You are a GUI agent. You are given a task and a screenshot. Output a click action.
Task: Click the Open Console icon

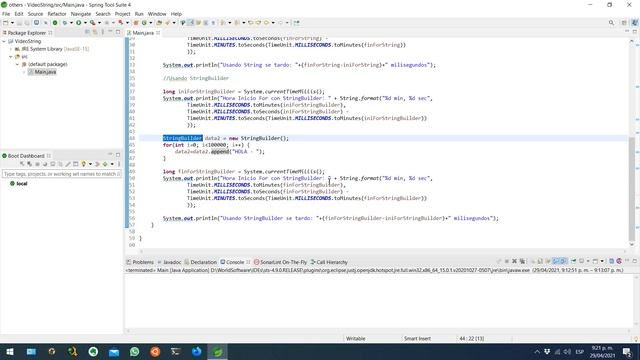tap(596, 261)
